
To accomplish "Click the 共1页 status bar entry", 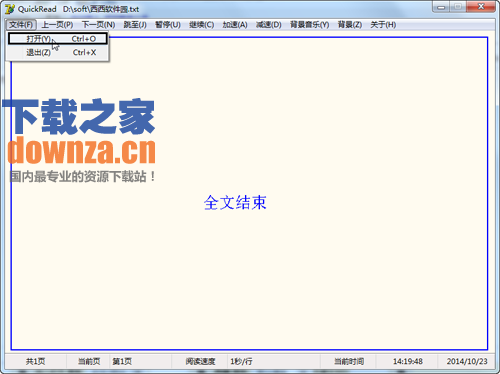I will (x=35, y=361).
